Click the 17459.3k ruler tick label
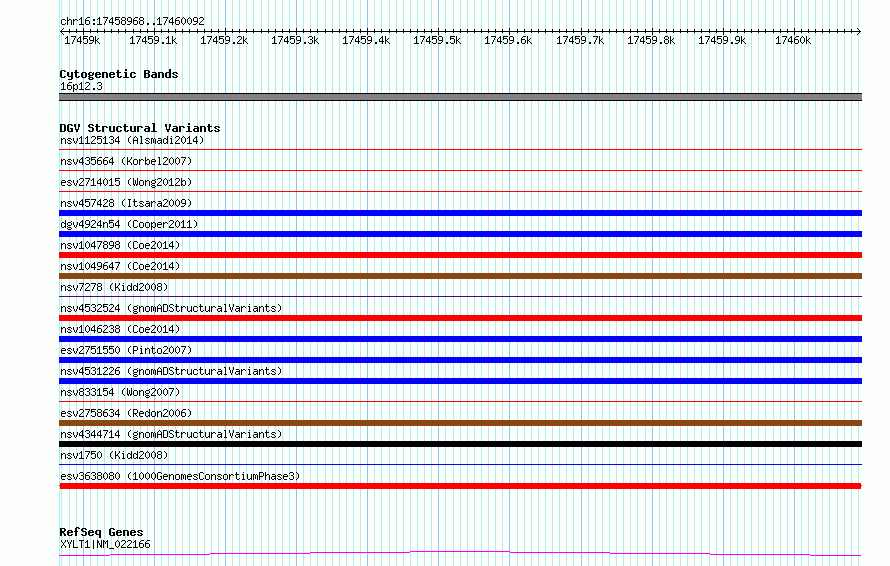 (295, 40)
